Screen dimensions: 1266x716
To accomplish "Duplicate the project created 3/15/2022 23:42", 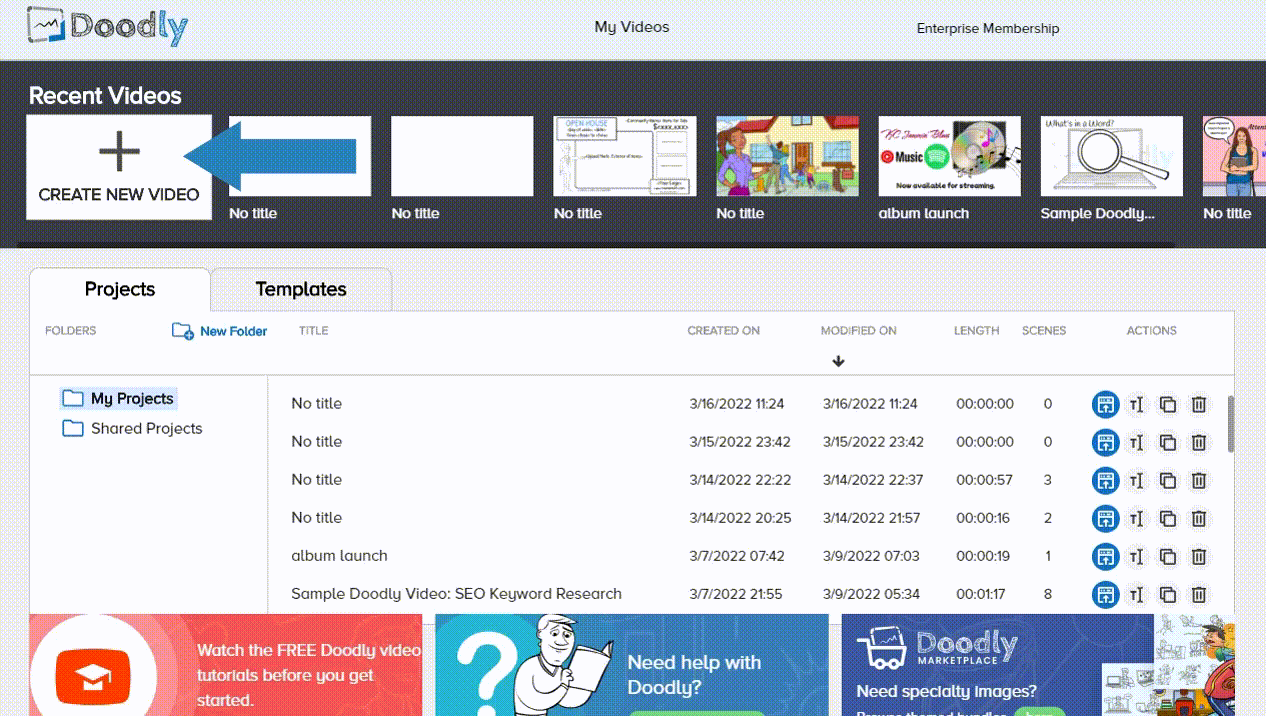I will pyautogui.click(x=1167, y=443).
